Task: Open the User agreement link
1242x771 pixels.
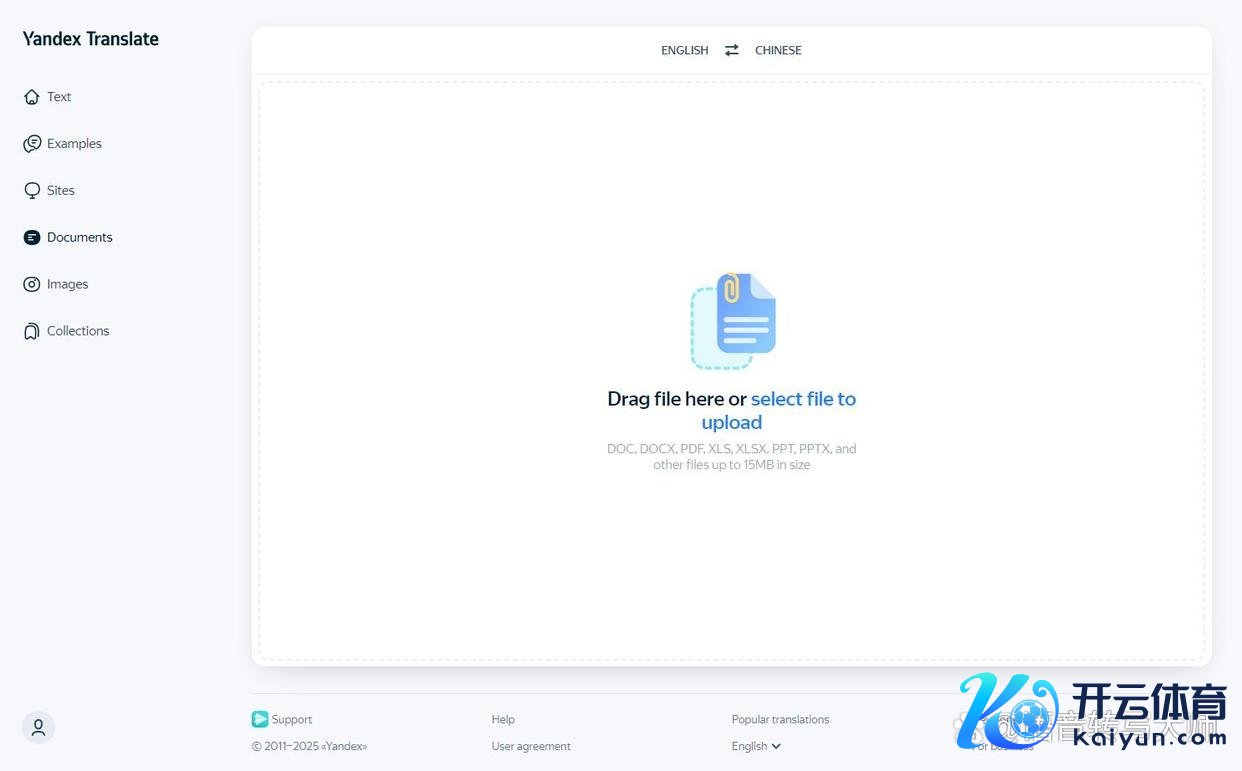Action: tap(531, 746)
